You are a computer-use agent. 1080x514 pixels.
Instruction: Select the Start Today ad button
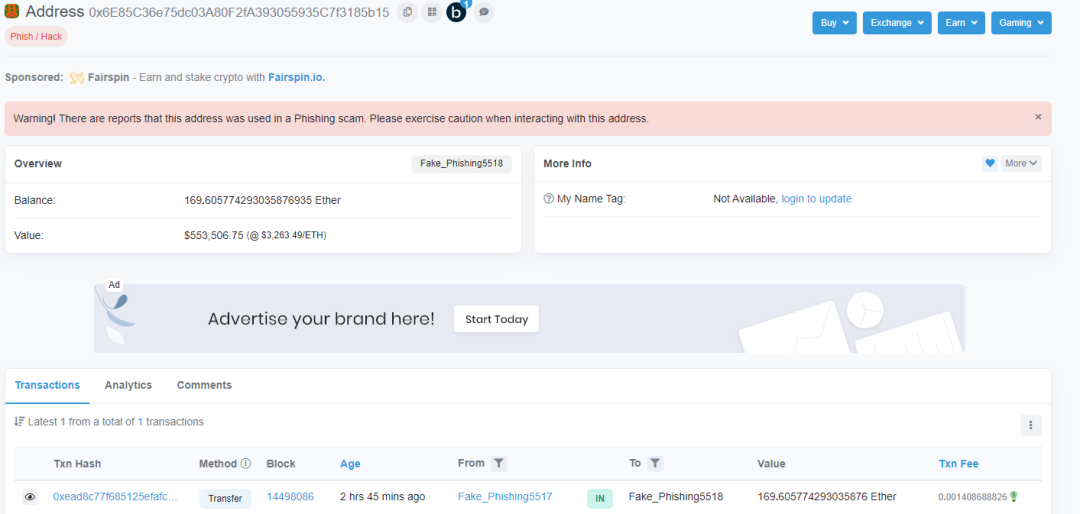(x=496, y=319)
